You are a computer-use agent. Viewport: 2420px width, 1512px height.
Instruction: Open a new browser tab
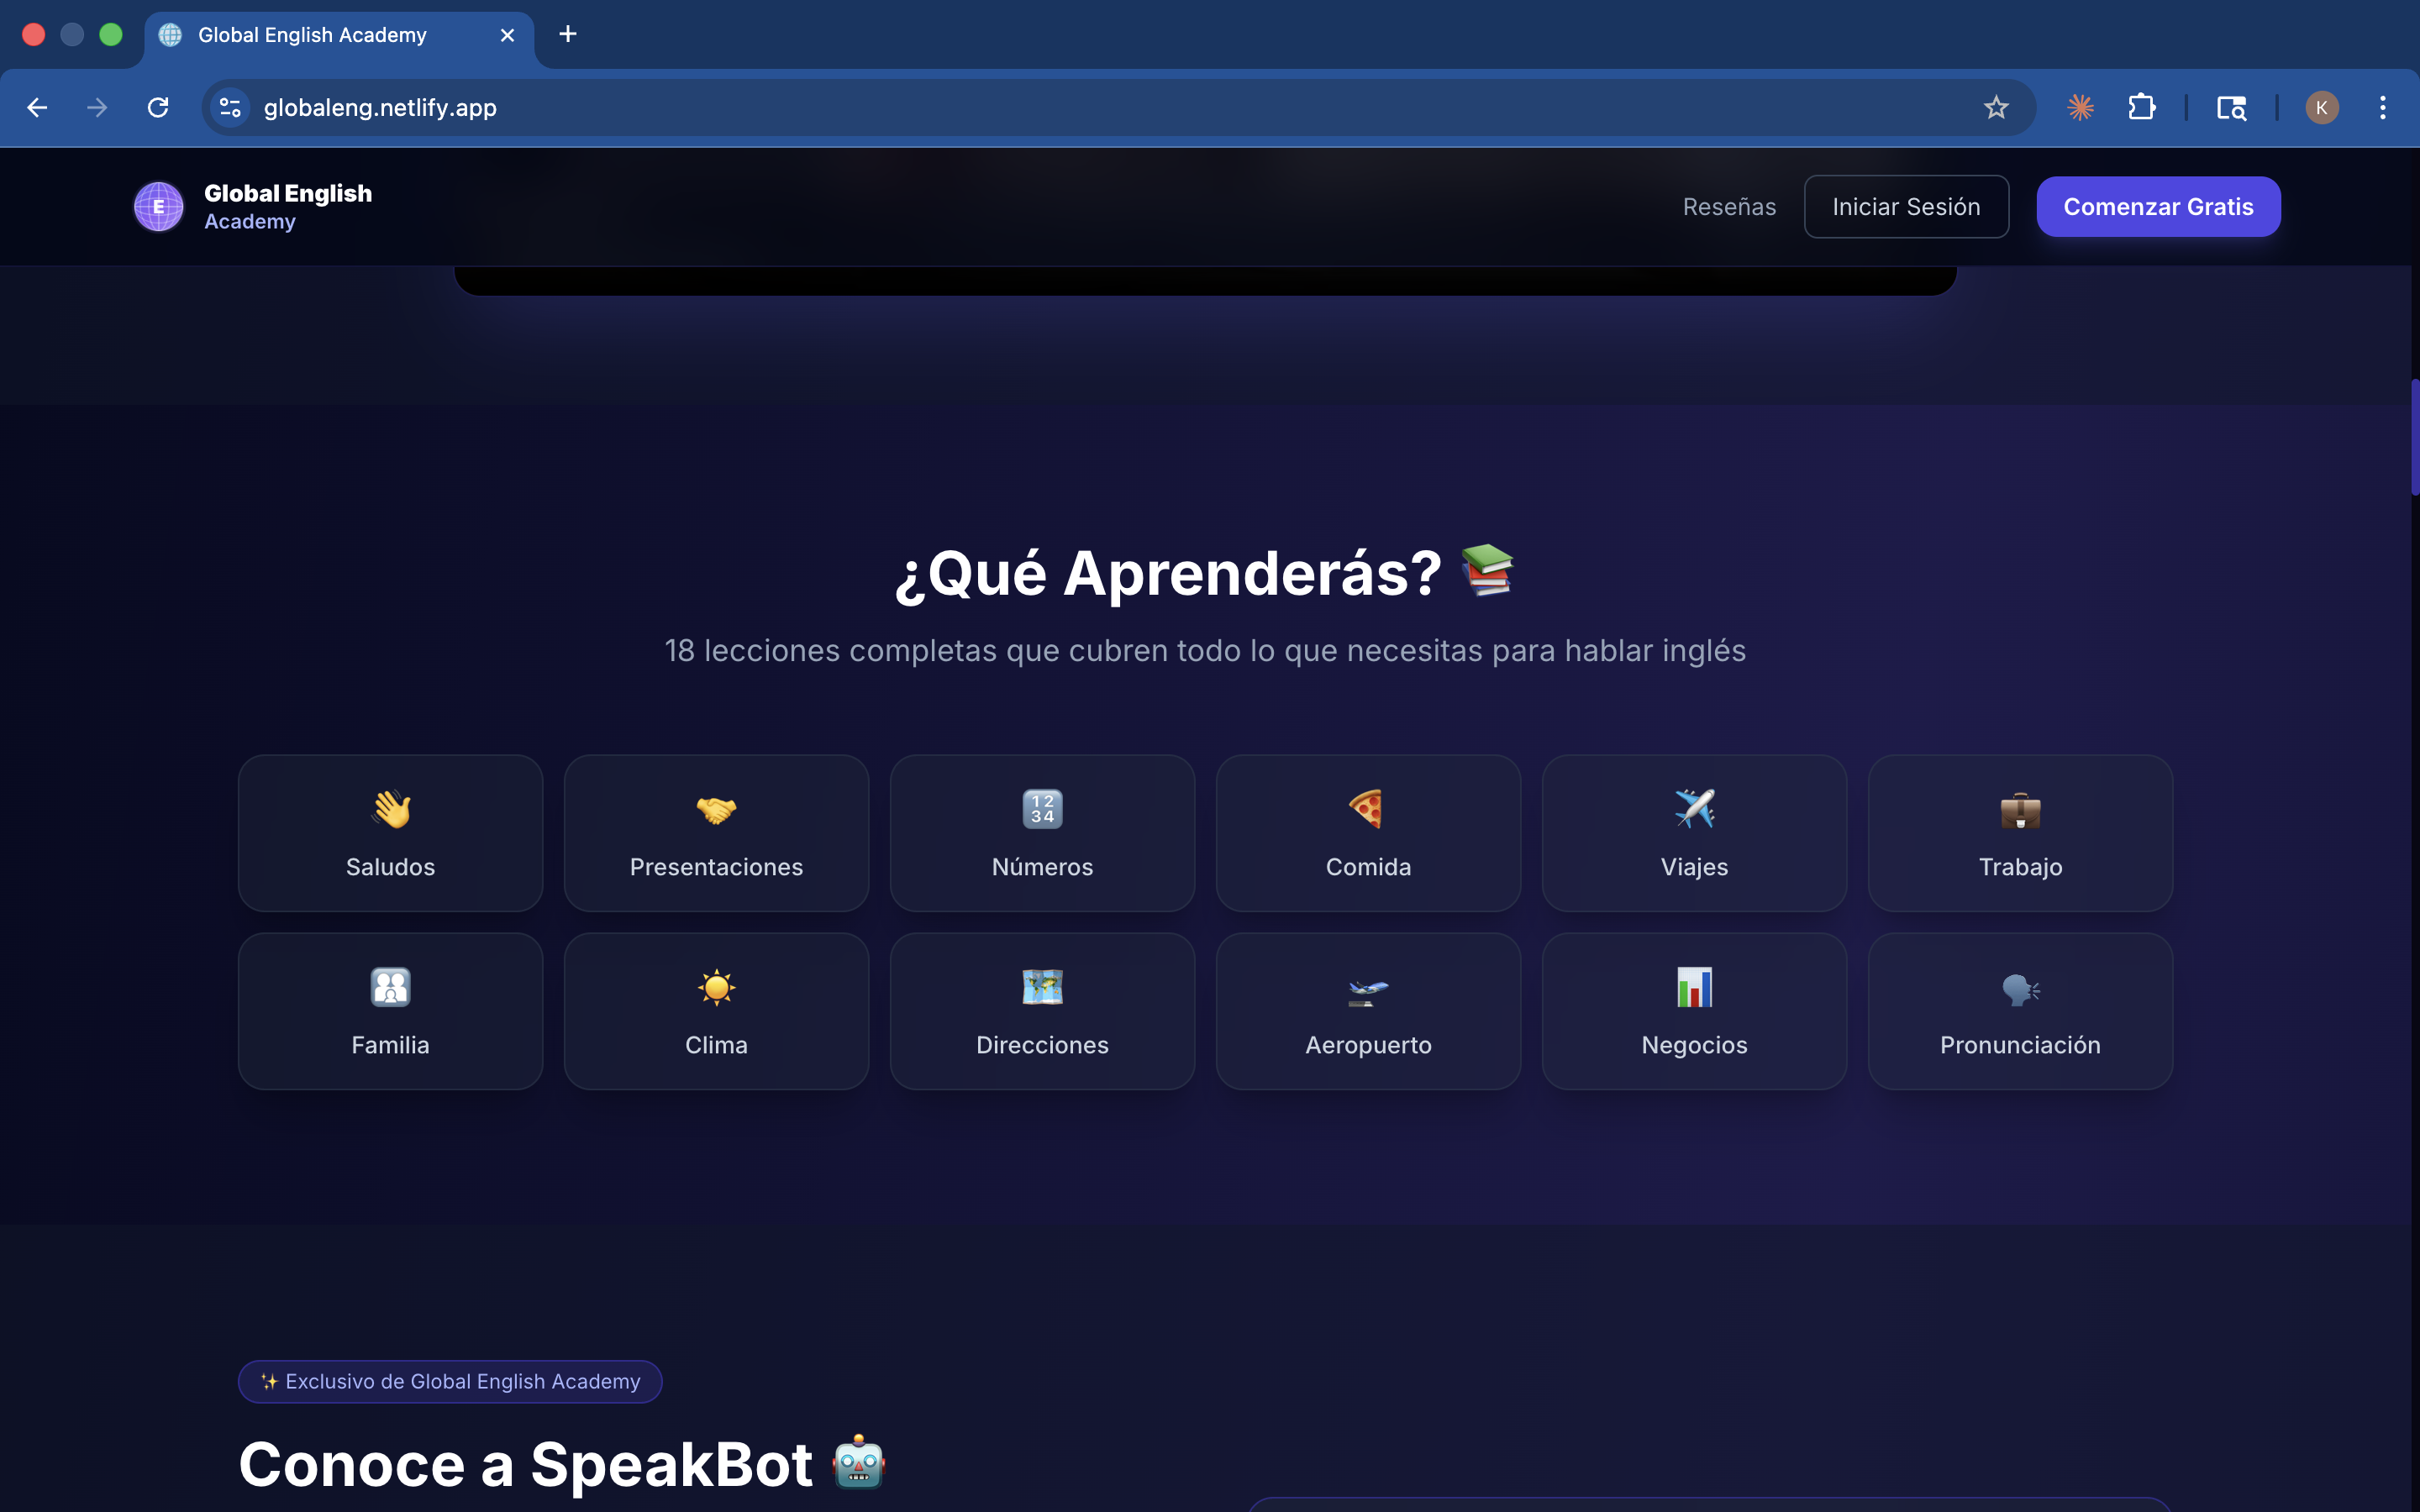[x=568, y=35]
